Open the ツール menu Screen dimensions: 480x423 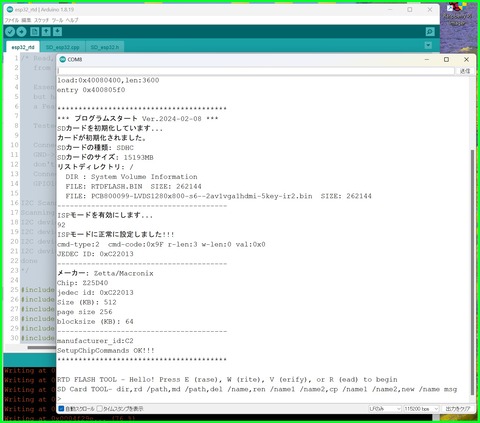pos(57,20)
